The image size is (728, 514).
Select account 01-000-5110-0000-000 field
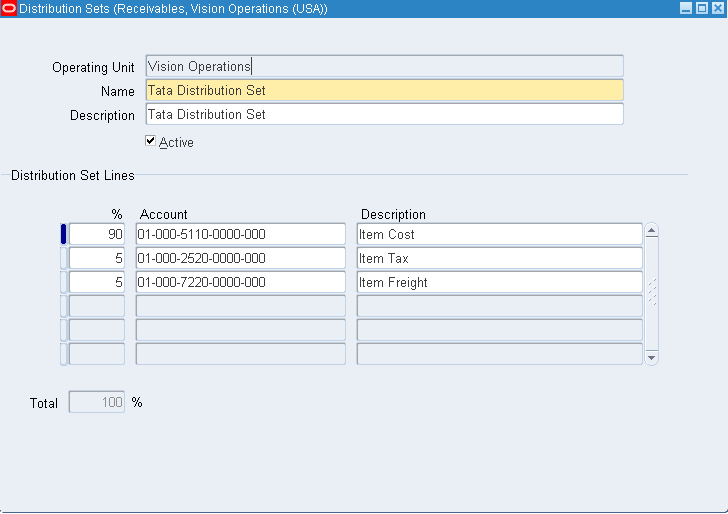pyautogui.click(x=240, y=234)
